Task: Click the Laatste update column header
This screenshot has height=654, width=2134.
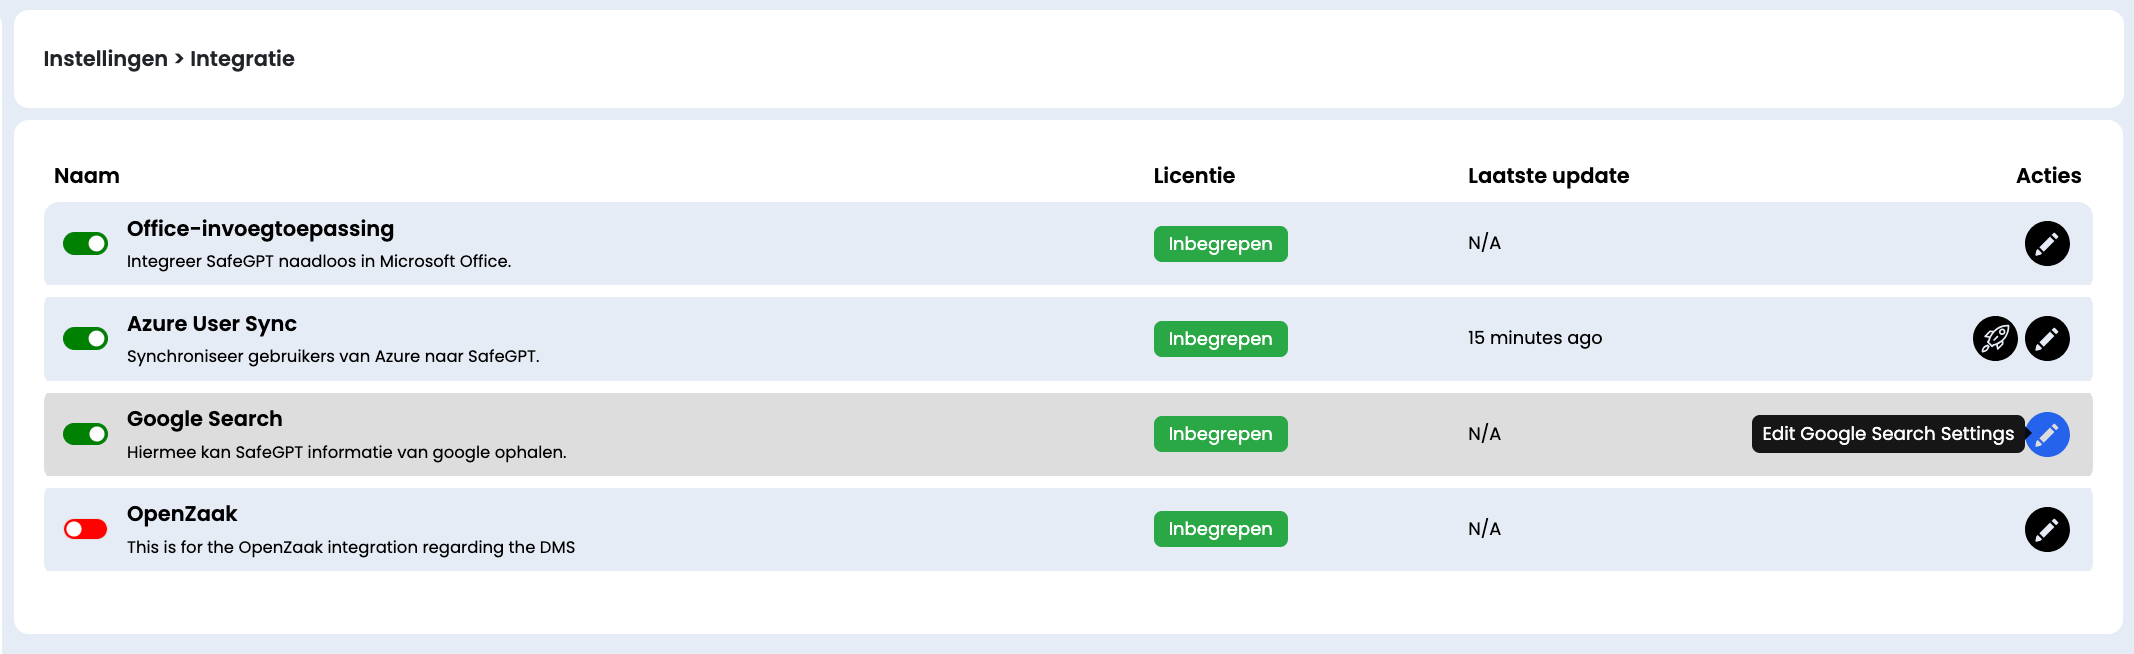Action: 1548,176
